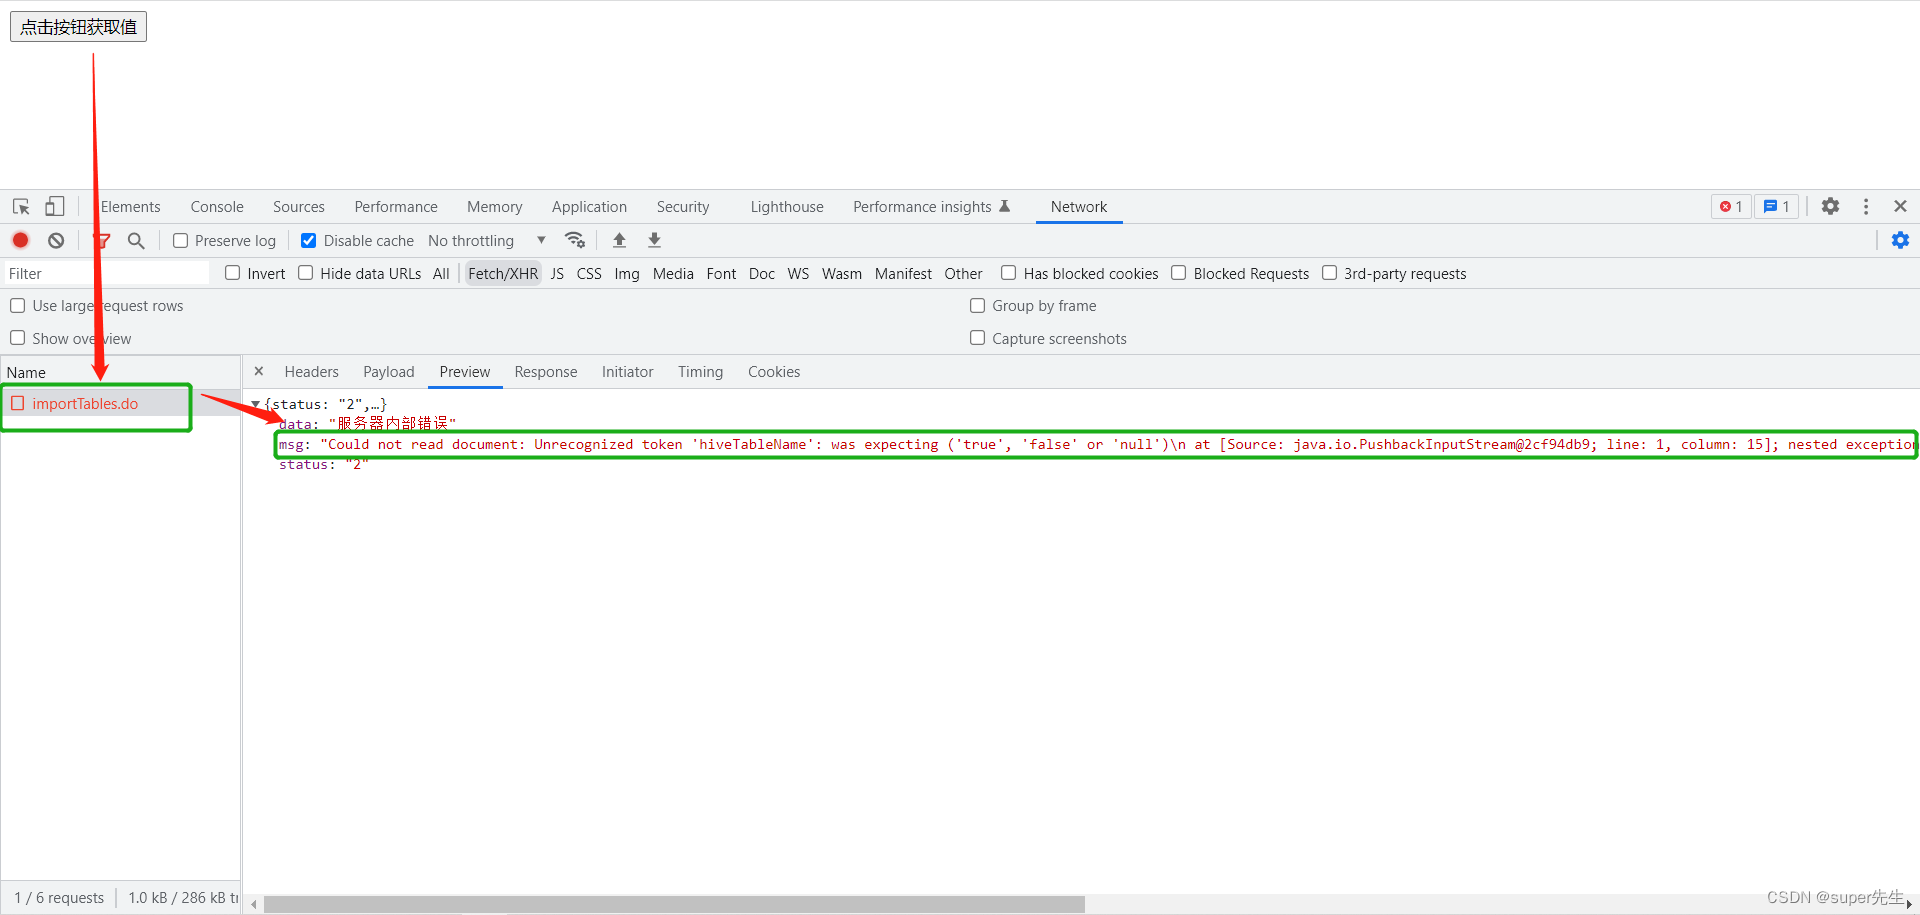Uncheck Disable cache
The width and height of the screenshot is (1920, 915).
pos(308,241)
